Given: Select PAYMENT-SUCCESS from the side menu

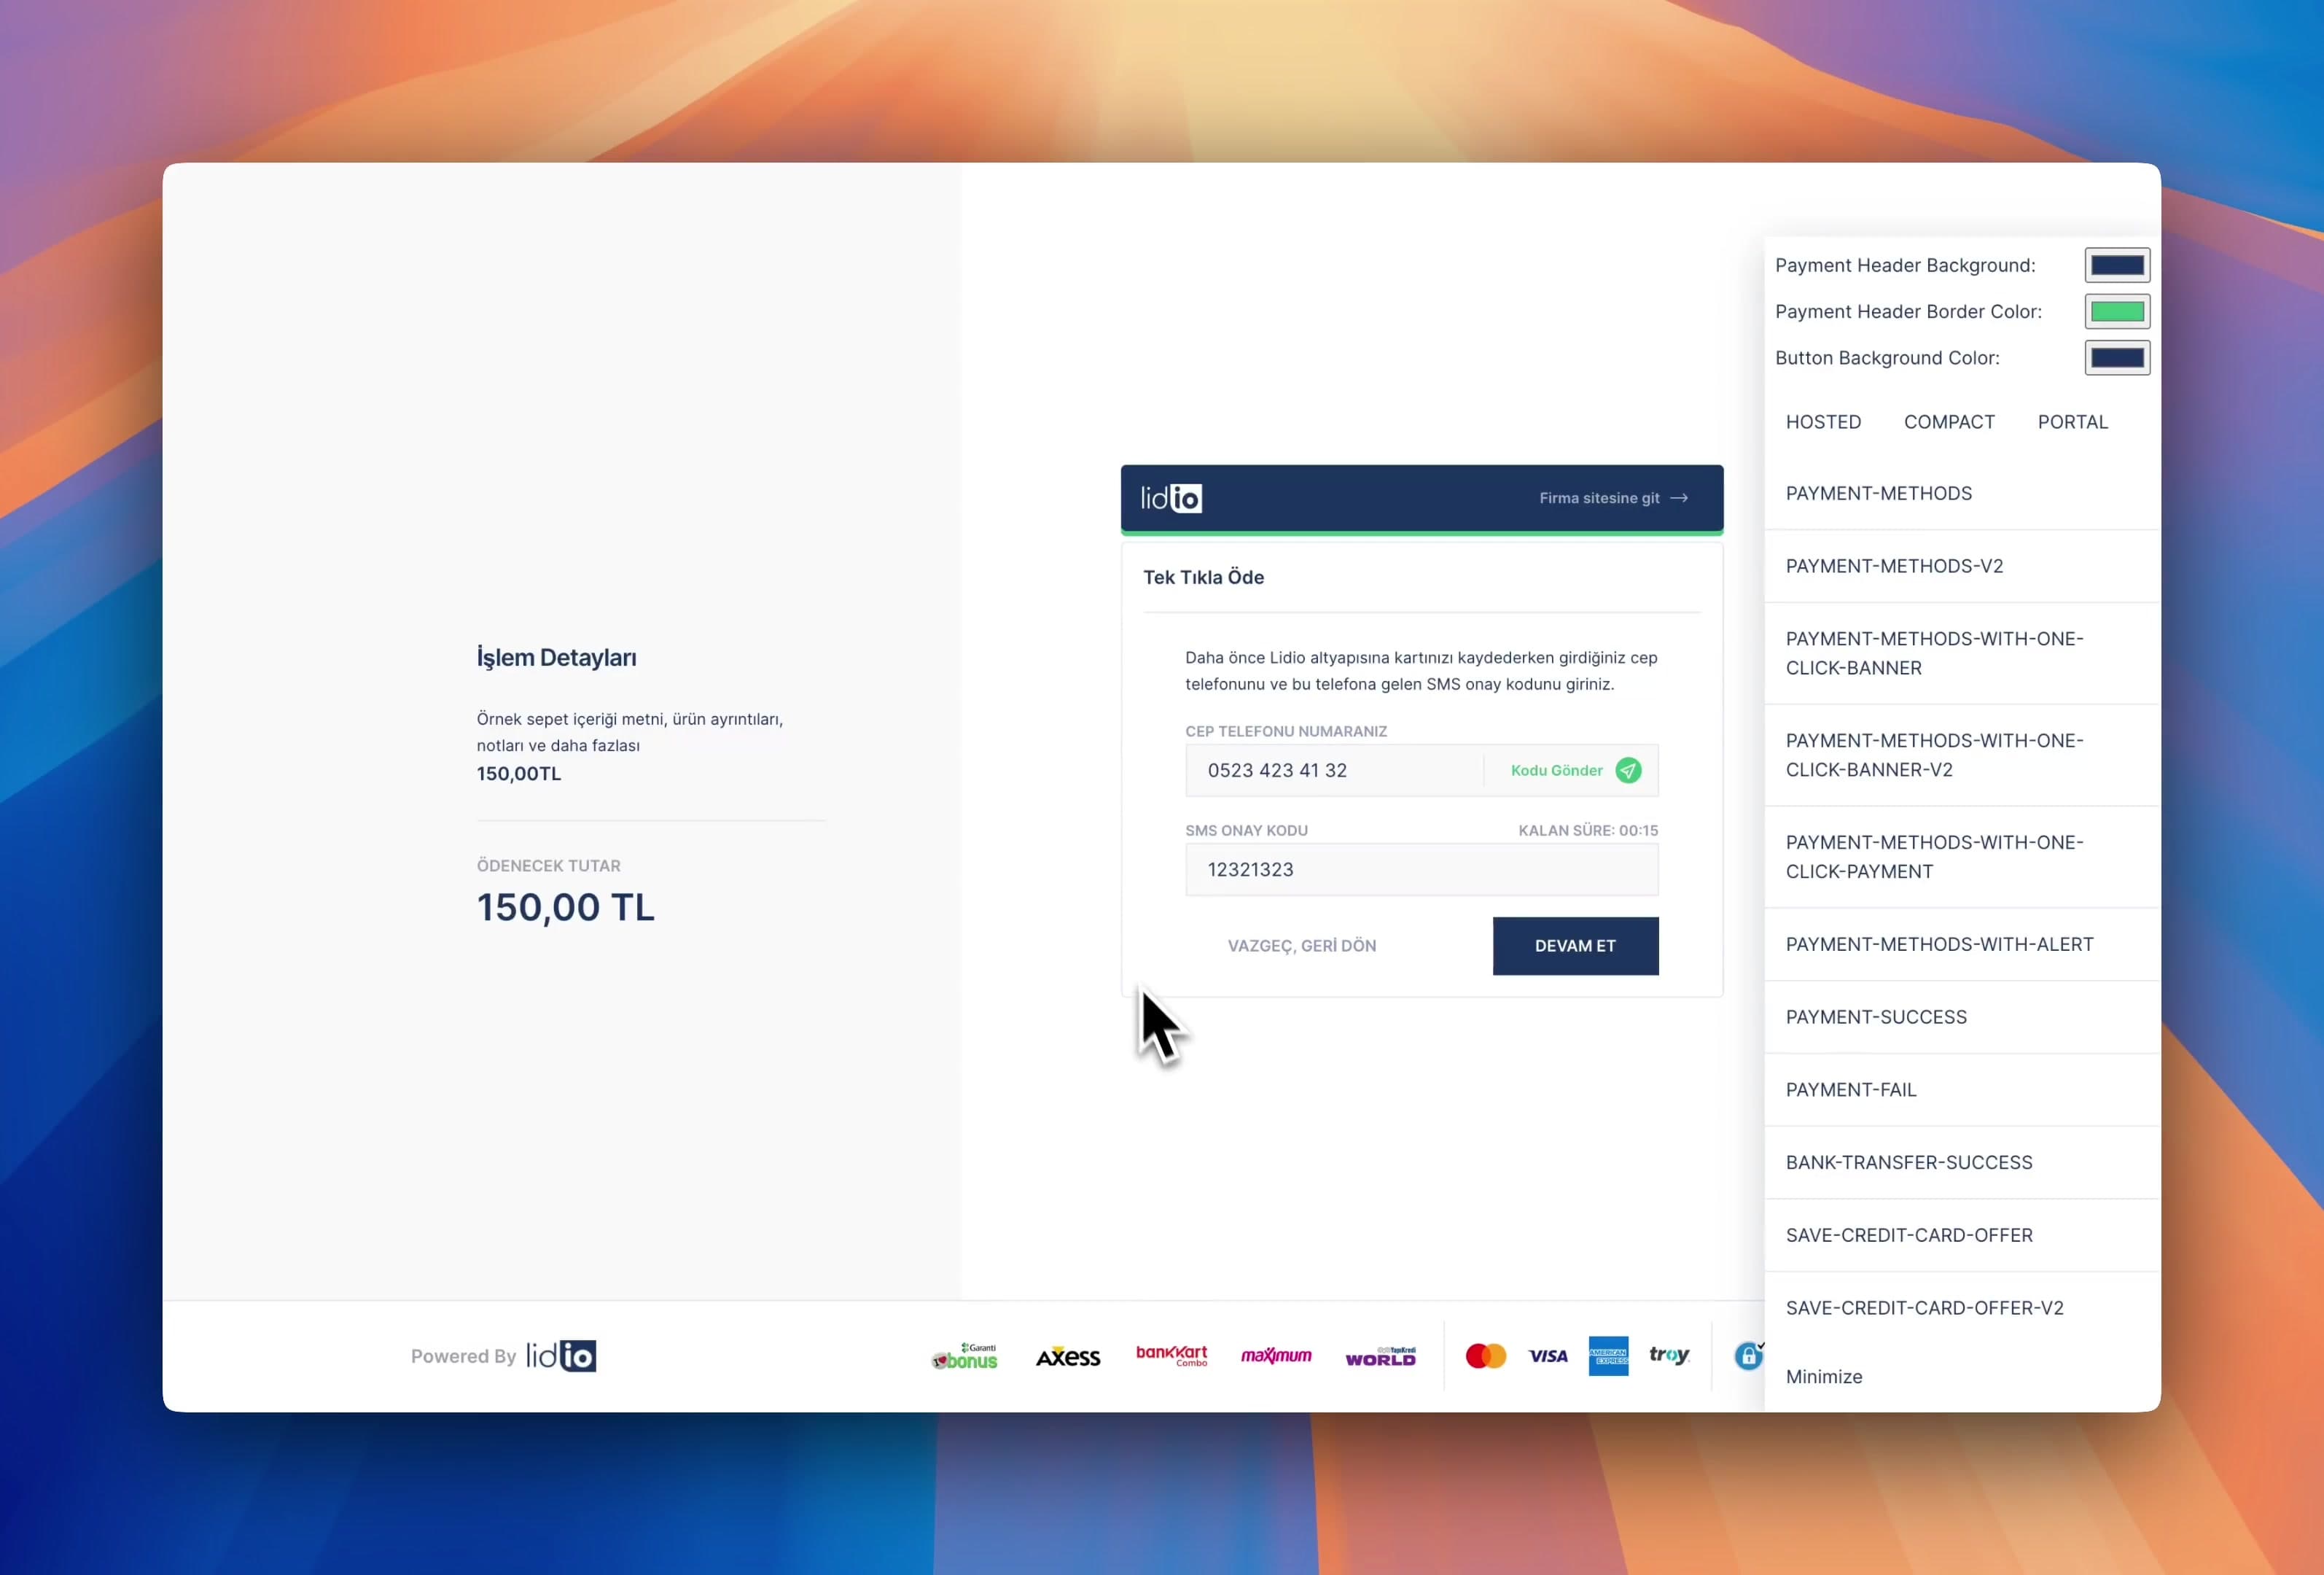Looking at the screenshot, I should pos(1876,1017).
